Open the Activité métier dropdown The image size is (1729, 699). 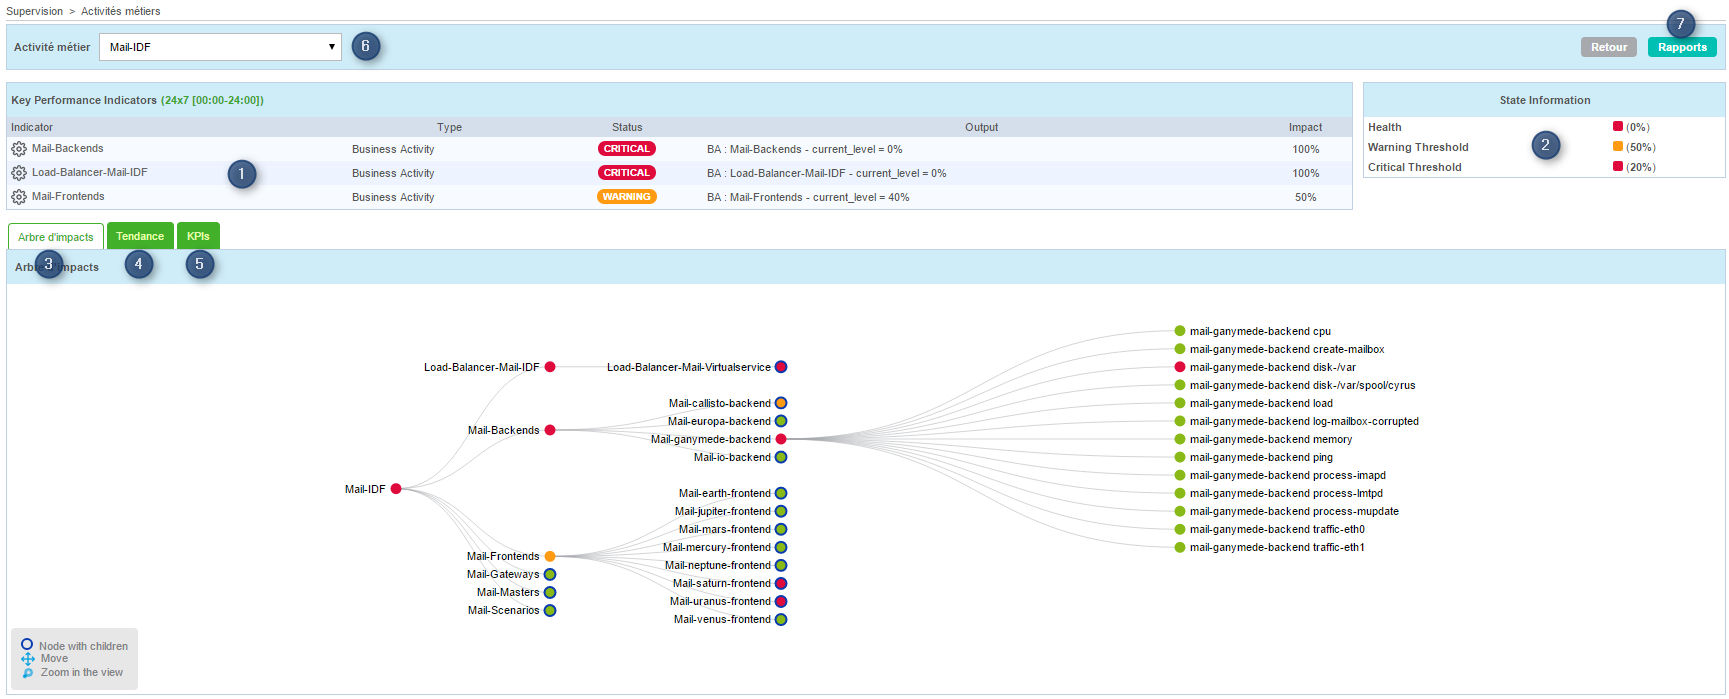pos(220,47)
